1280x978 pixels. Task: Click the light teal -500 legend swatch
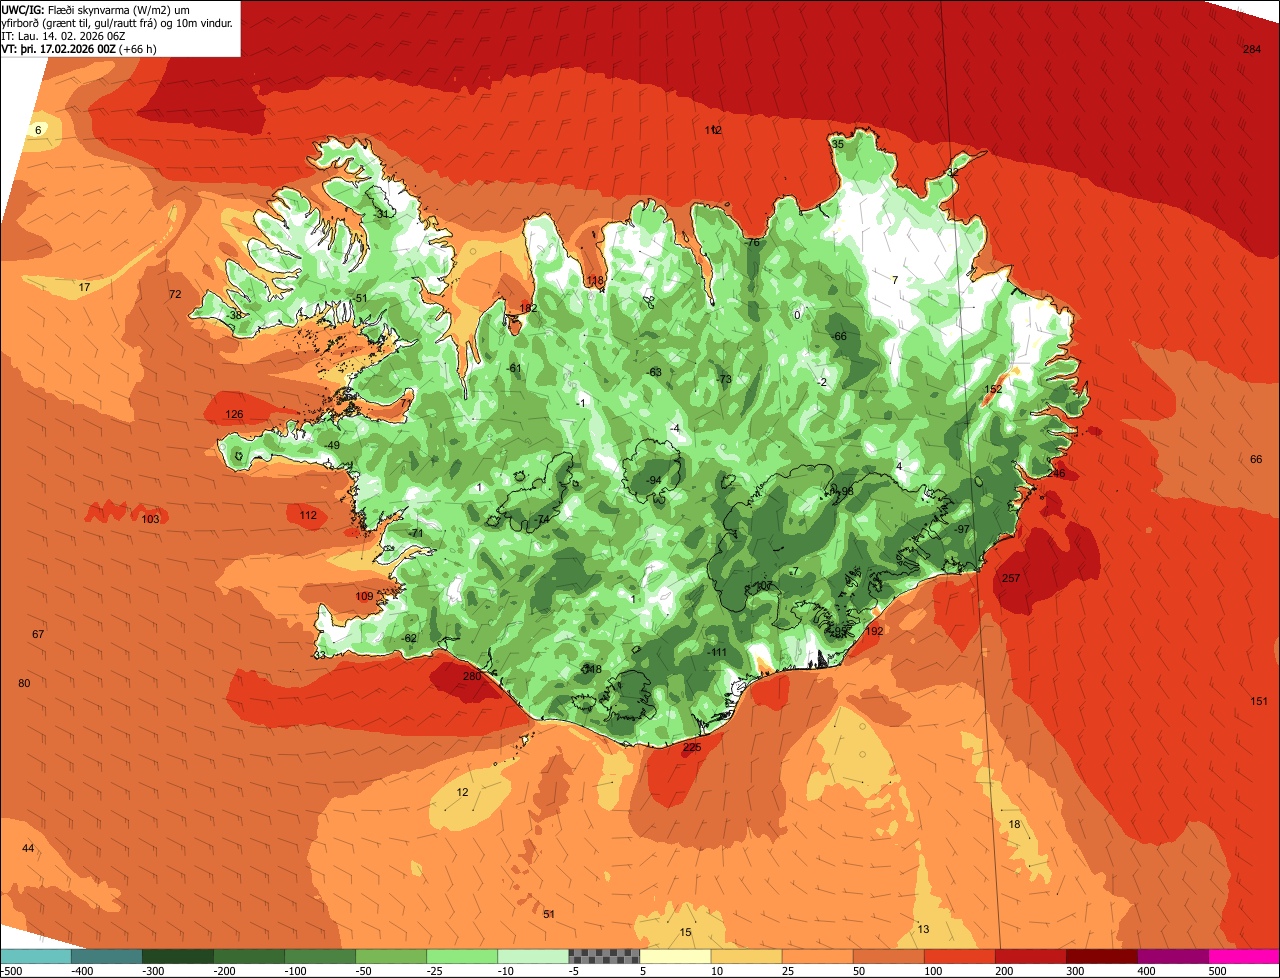(x=36, y=956)
